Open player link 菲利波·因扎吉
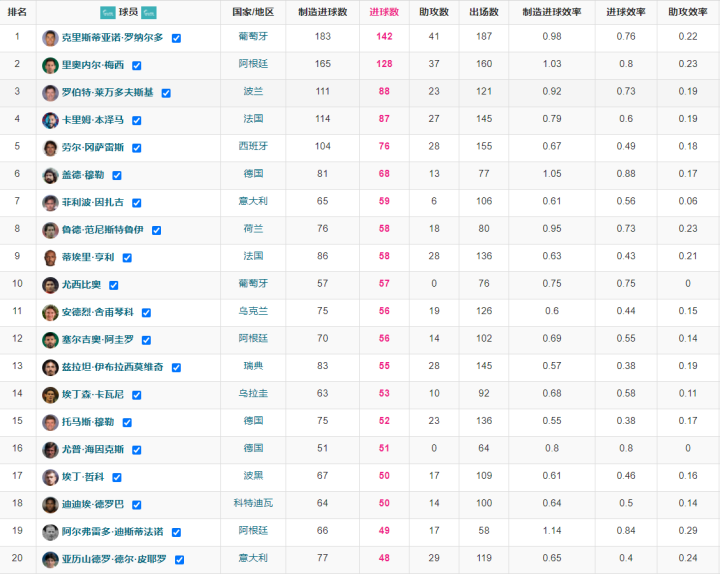 coord(93,203)
